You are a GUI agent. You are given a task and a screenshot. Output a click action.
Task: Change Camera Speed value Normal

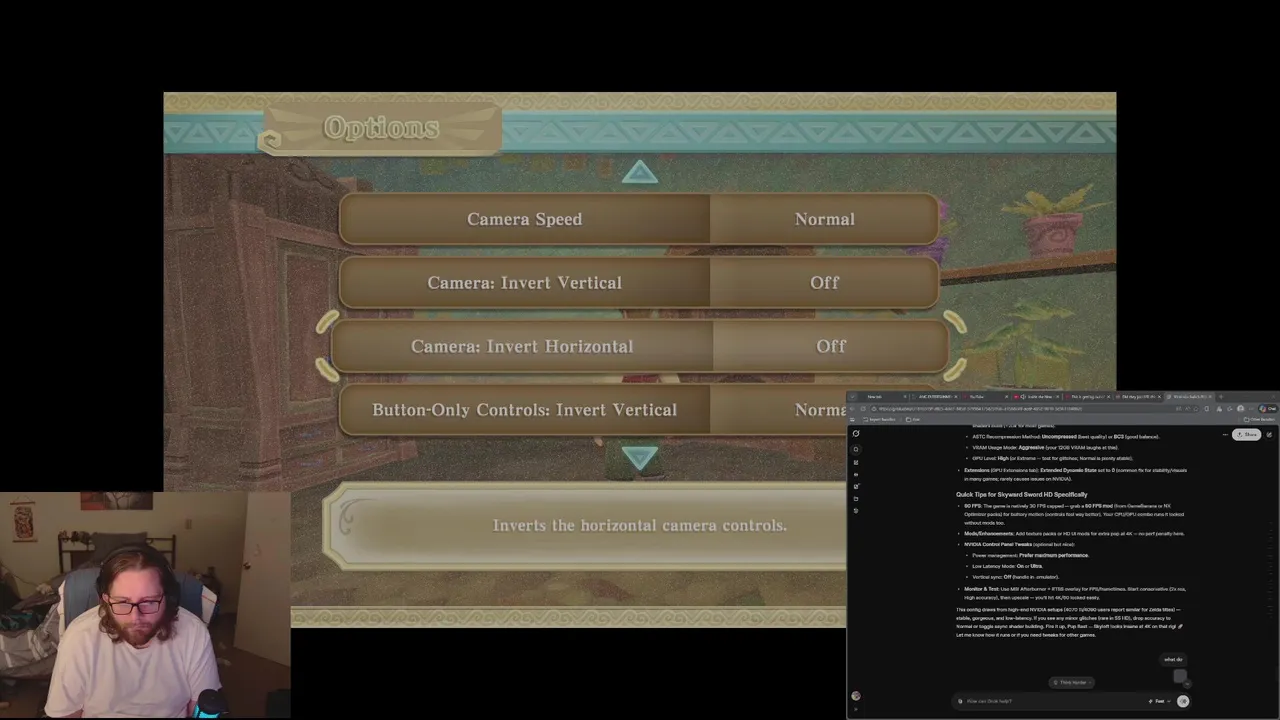point(824,219)
